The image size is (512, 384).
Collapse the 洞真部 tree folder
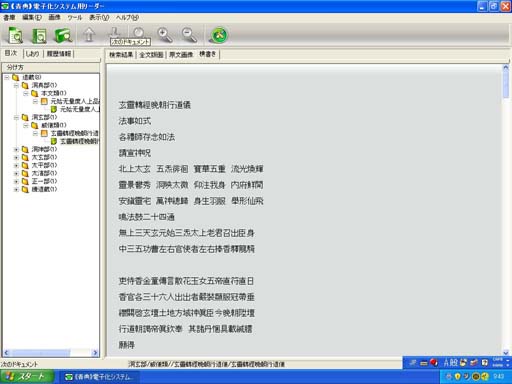(16, 86)
